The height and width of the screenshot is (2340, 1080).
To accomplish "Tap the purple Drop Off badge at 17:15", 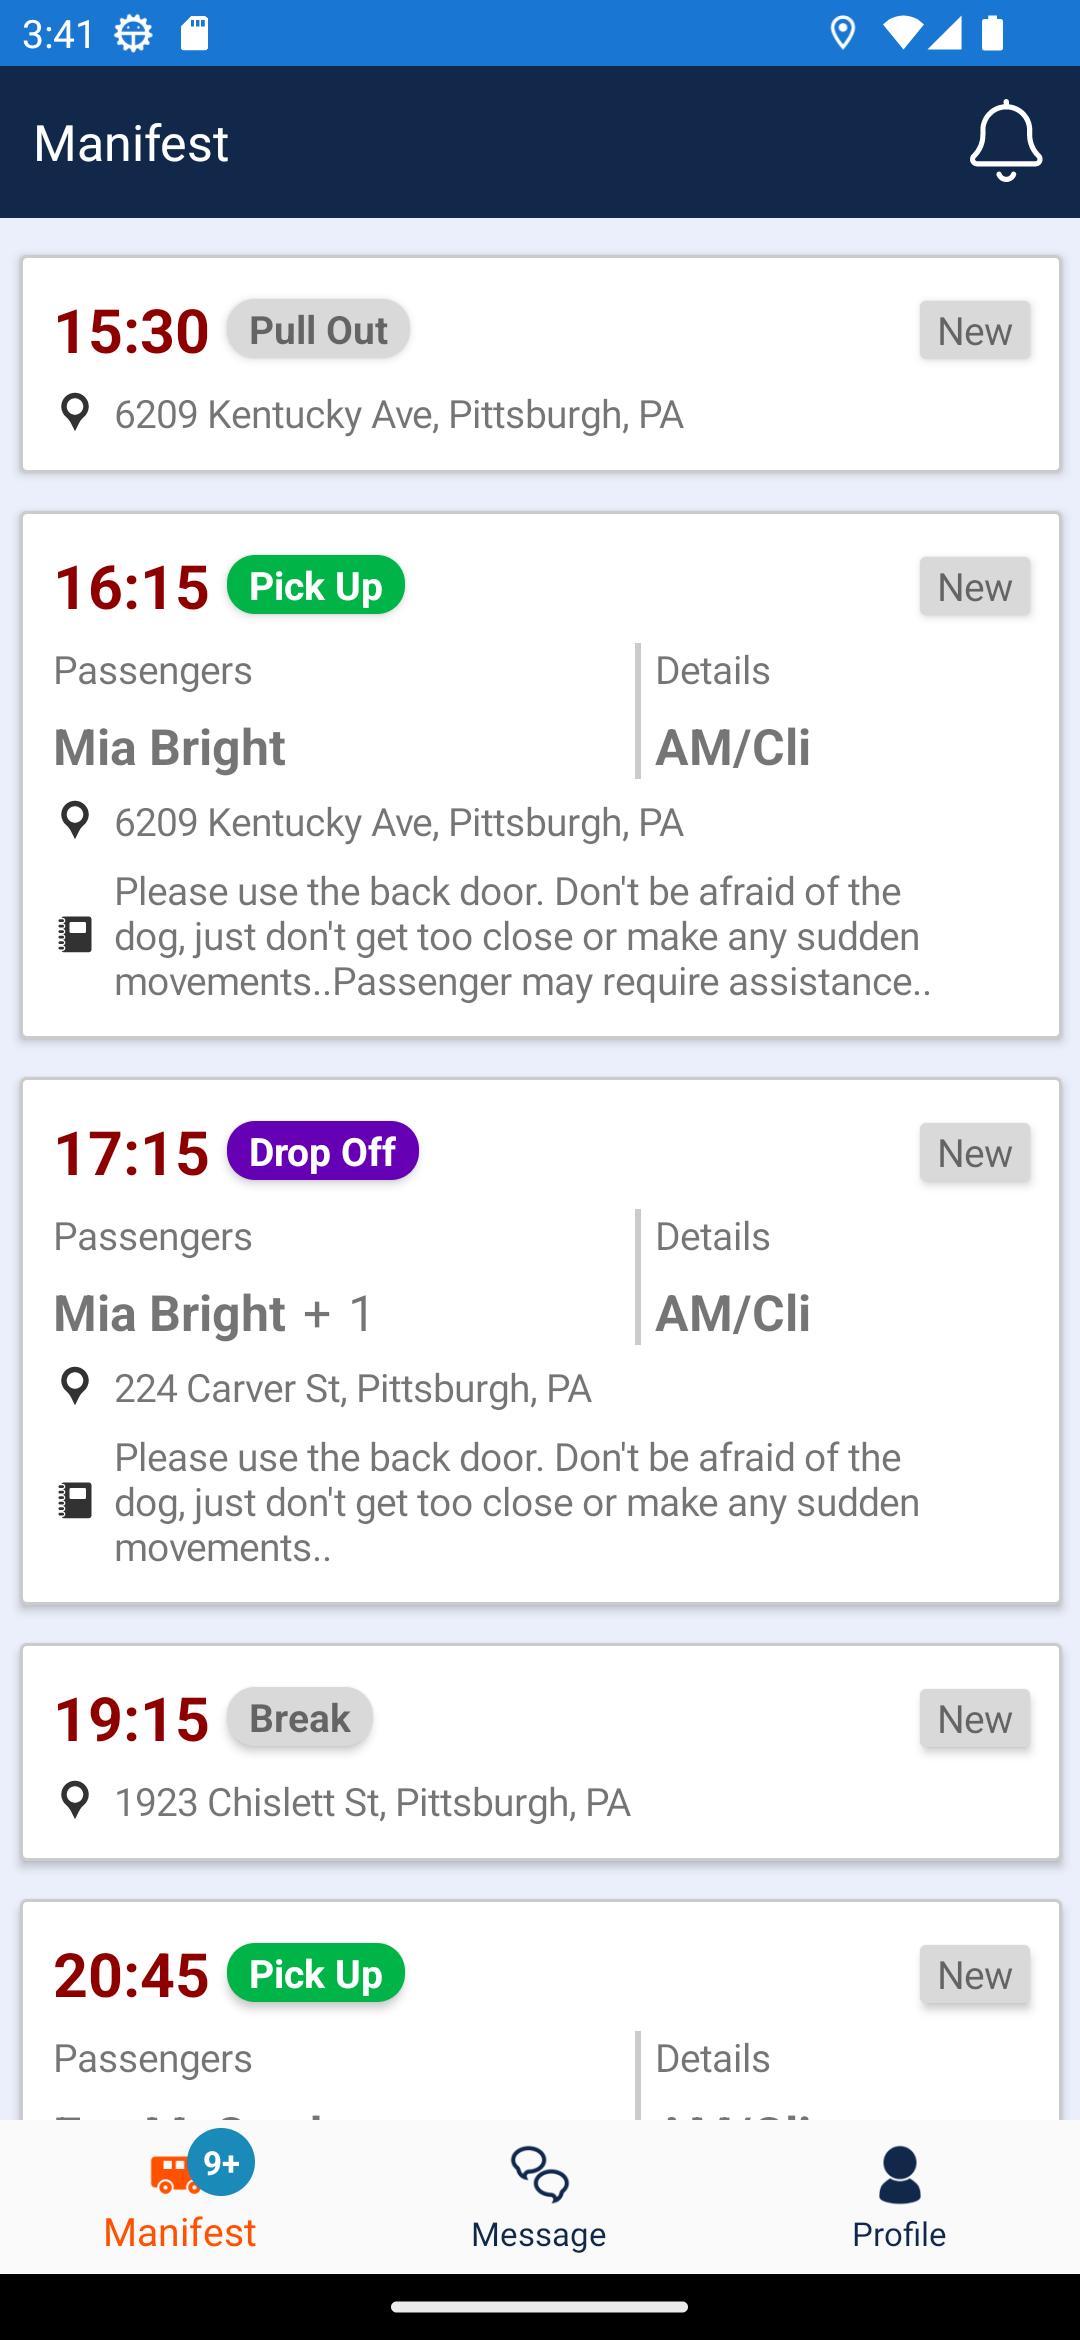I will click(322, 1151).
